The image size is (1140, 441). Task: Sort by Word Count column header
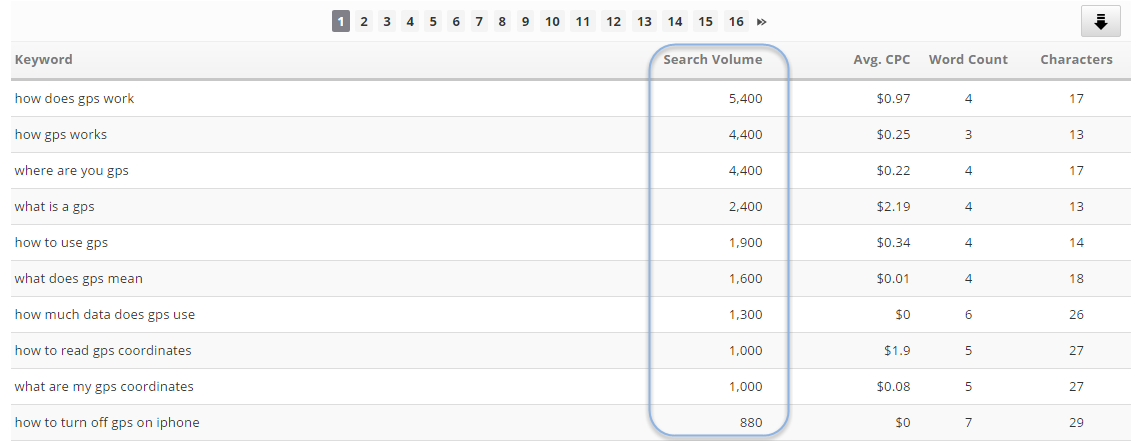[968, 59]
